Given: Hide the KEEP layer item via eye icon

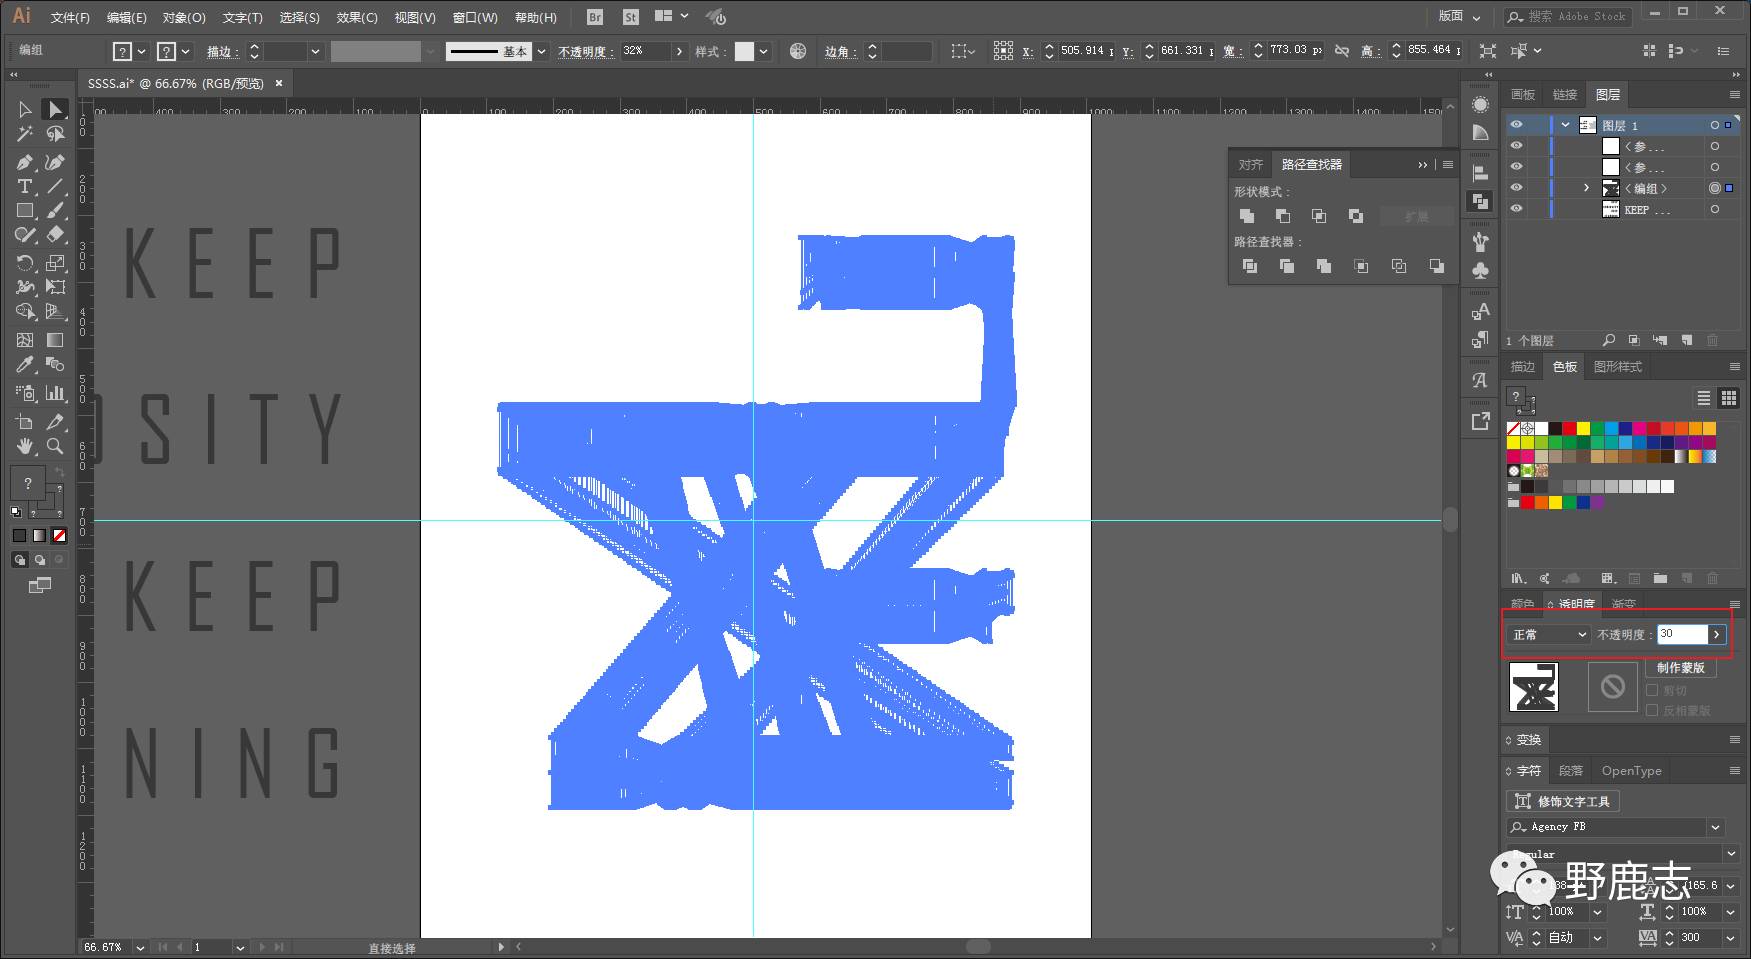Looking at the screenshot, I should pos(1517,209).
